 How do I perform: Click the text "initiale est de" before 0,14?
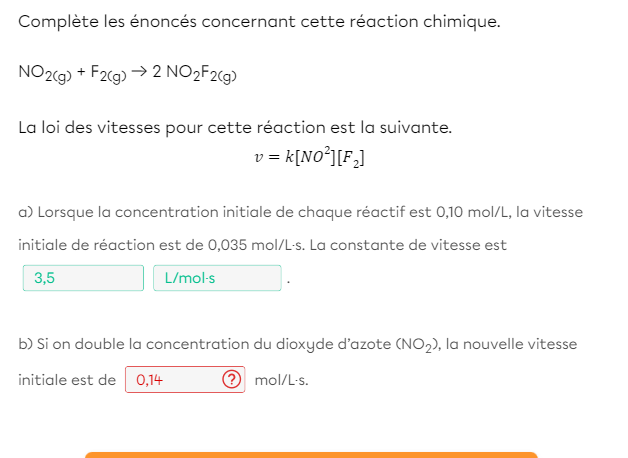67,381
